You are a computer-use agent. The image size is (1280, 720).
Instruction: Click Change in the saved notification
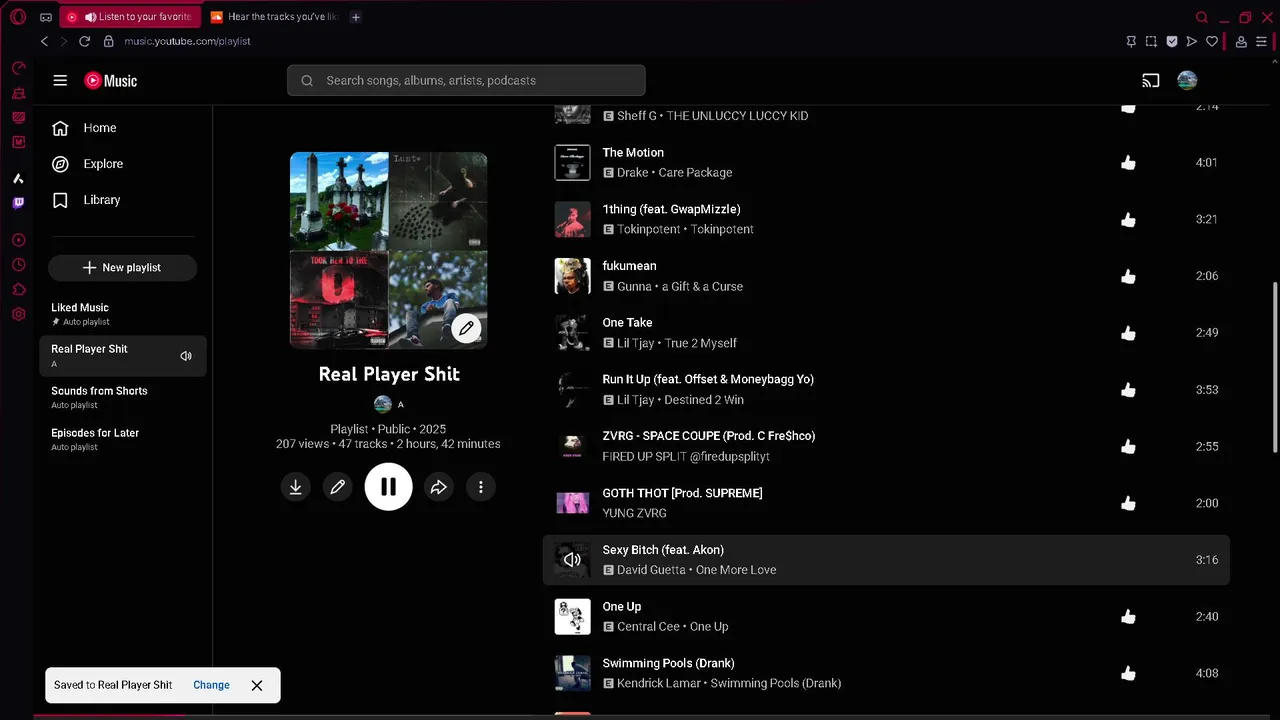[211, 685]
